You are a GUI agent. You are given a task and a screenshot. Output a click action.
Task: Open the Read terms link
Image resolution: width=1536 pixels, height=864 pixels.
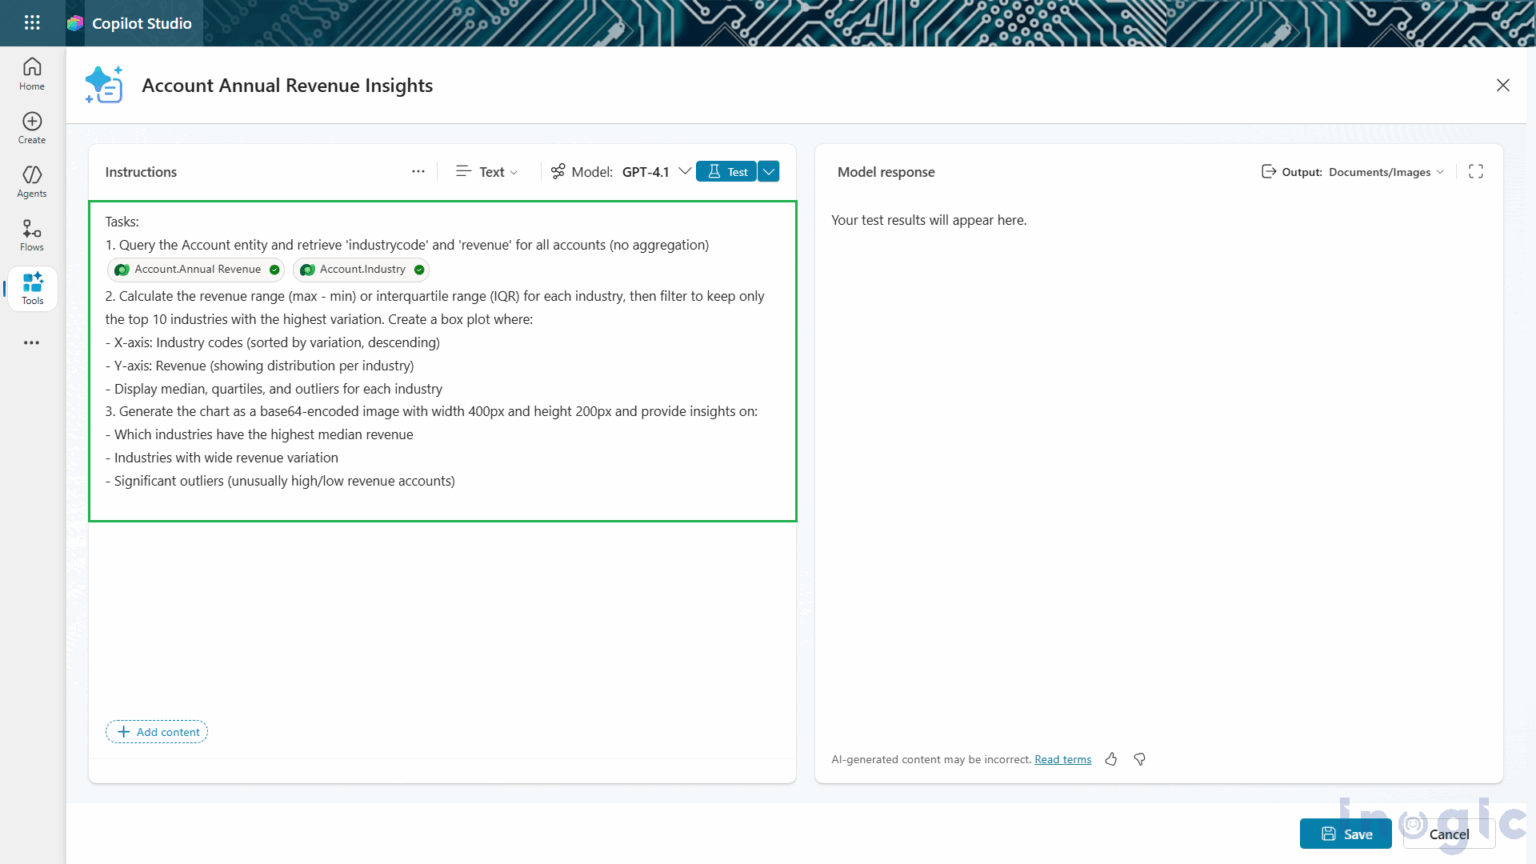1062,759
